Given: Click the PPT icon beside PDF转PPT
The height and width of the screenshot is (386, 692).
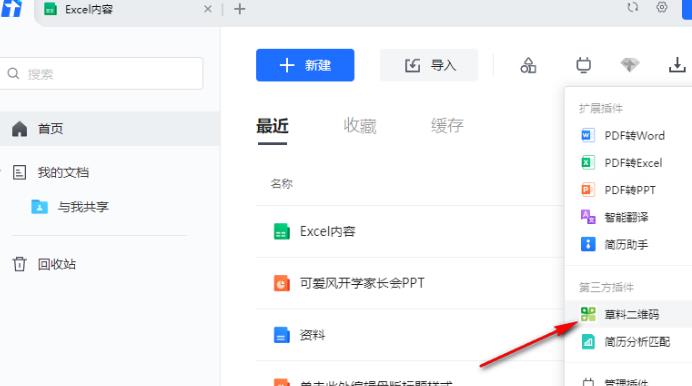Looking at the screenshot, I should (x=588, y=190).
